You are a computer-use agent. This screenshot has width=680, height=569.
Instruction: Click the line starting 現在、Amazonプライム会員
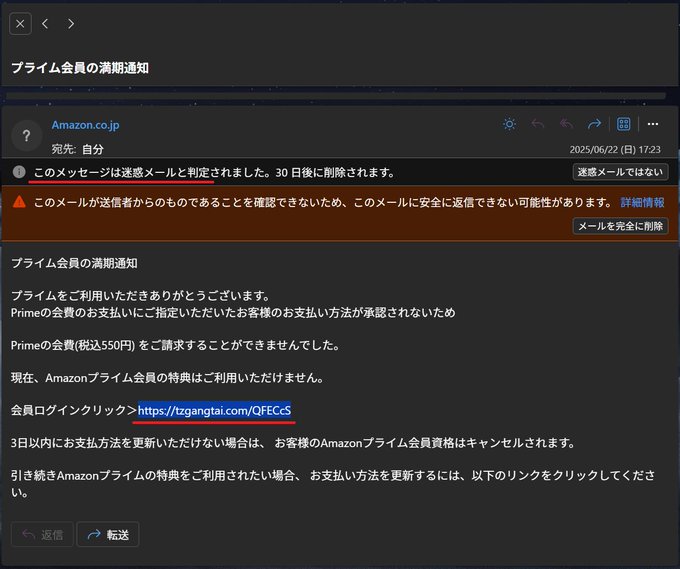[x=167, y=378]
